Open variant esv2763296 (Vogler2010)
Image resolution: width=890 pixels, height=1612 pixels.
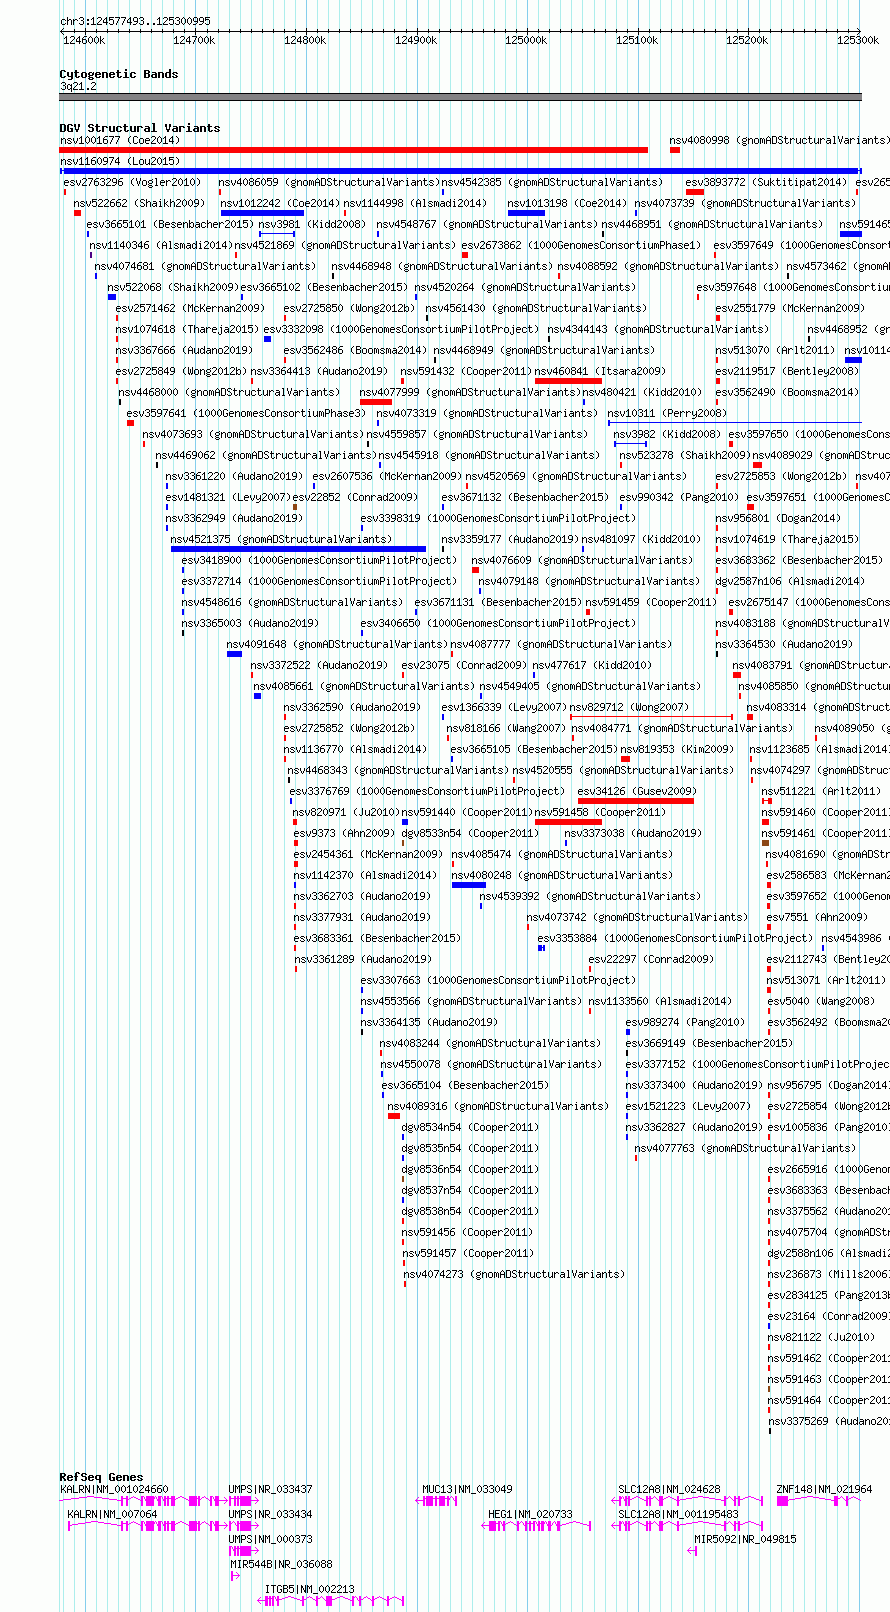pos(132,182)
